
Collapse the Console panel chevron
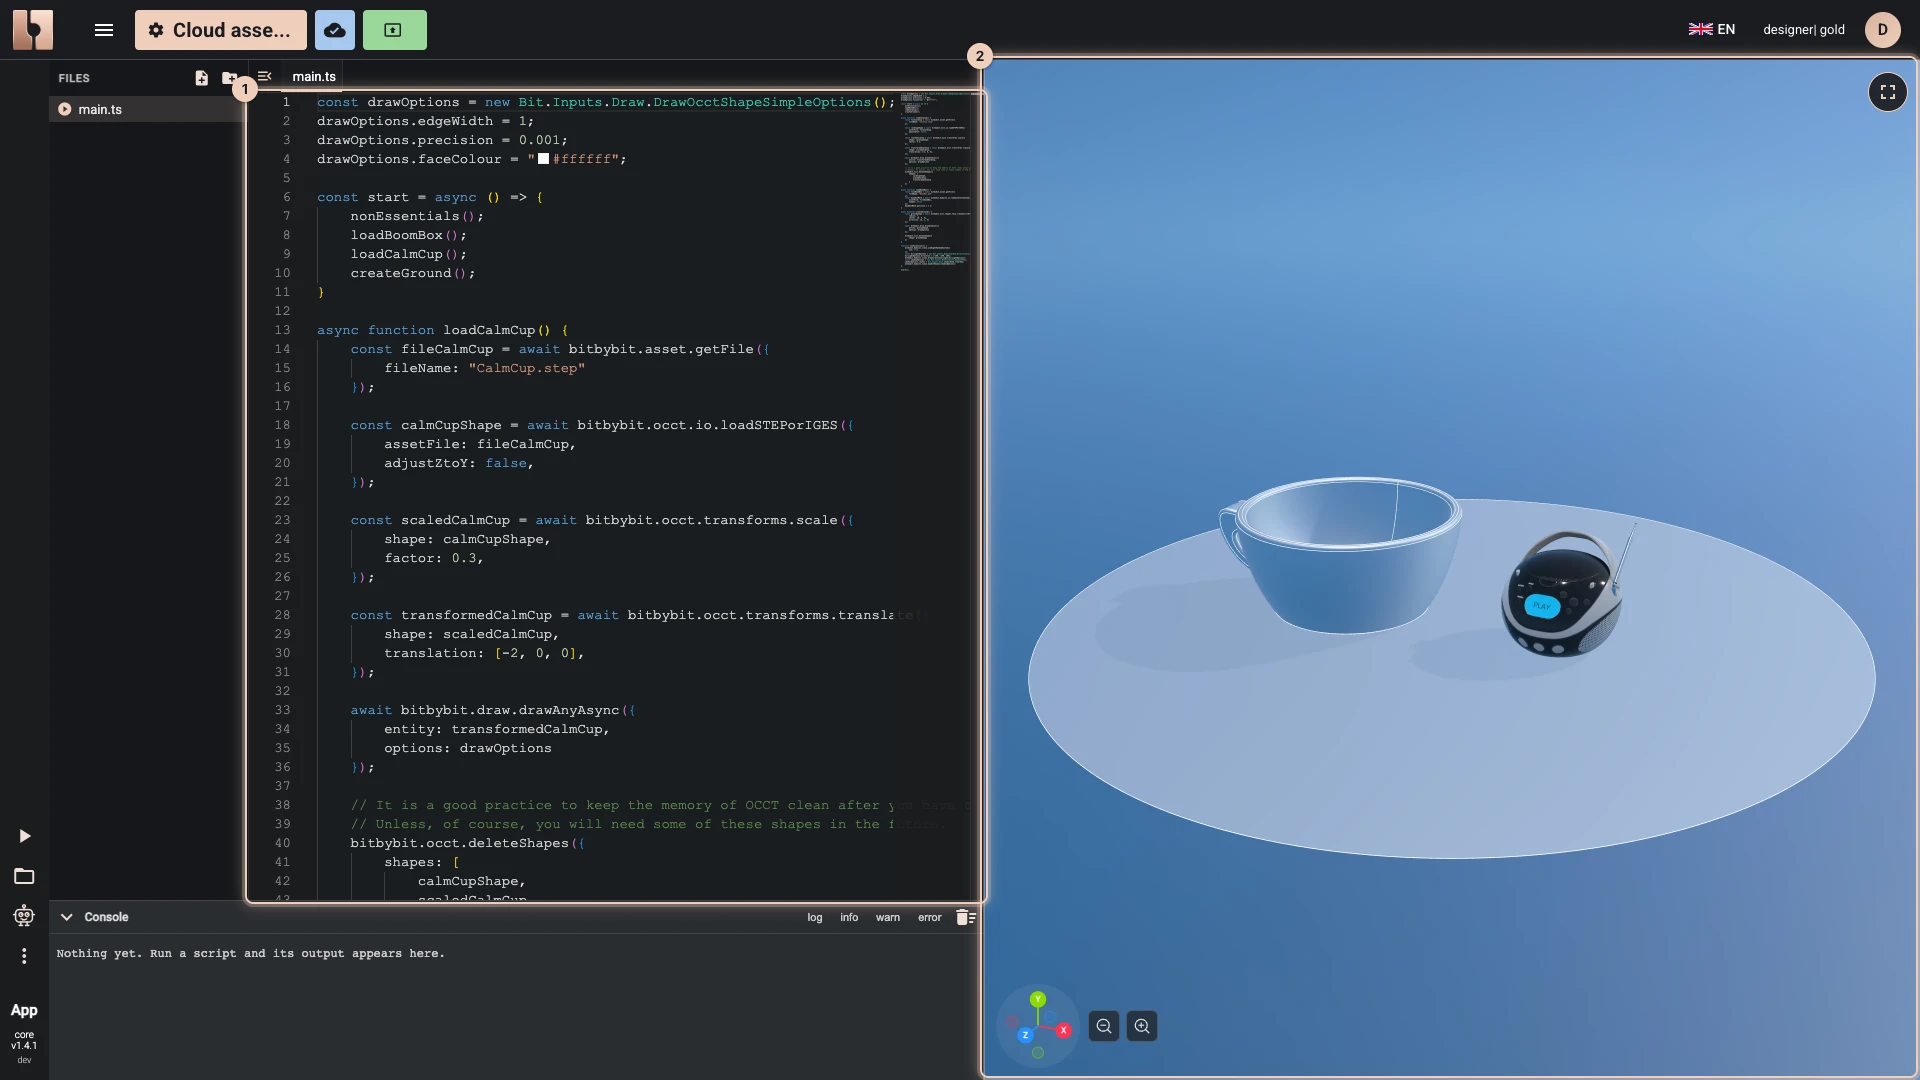(x=67, y=917)
